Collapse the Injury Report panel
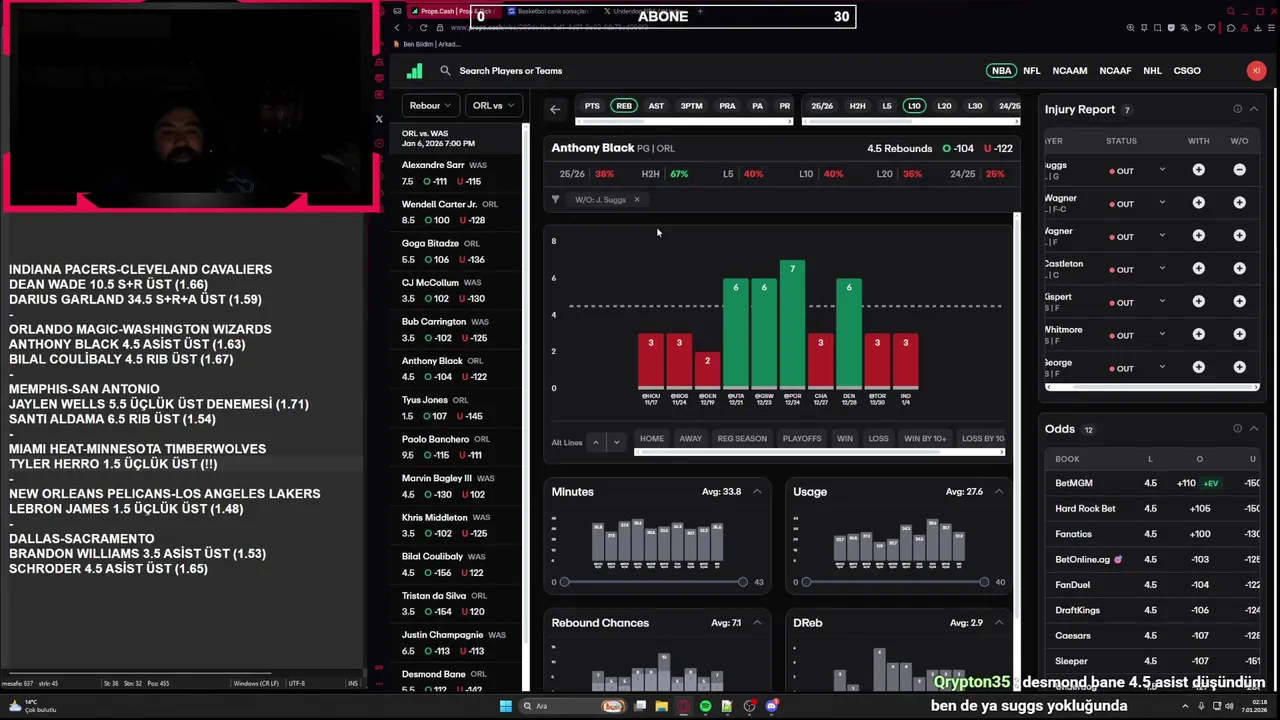Image resolution: width=1280 pixels, height=720 pixels. point(1254,109)
